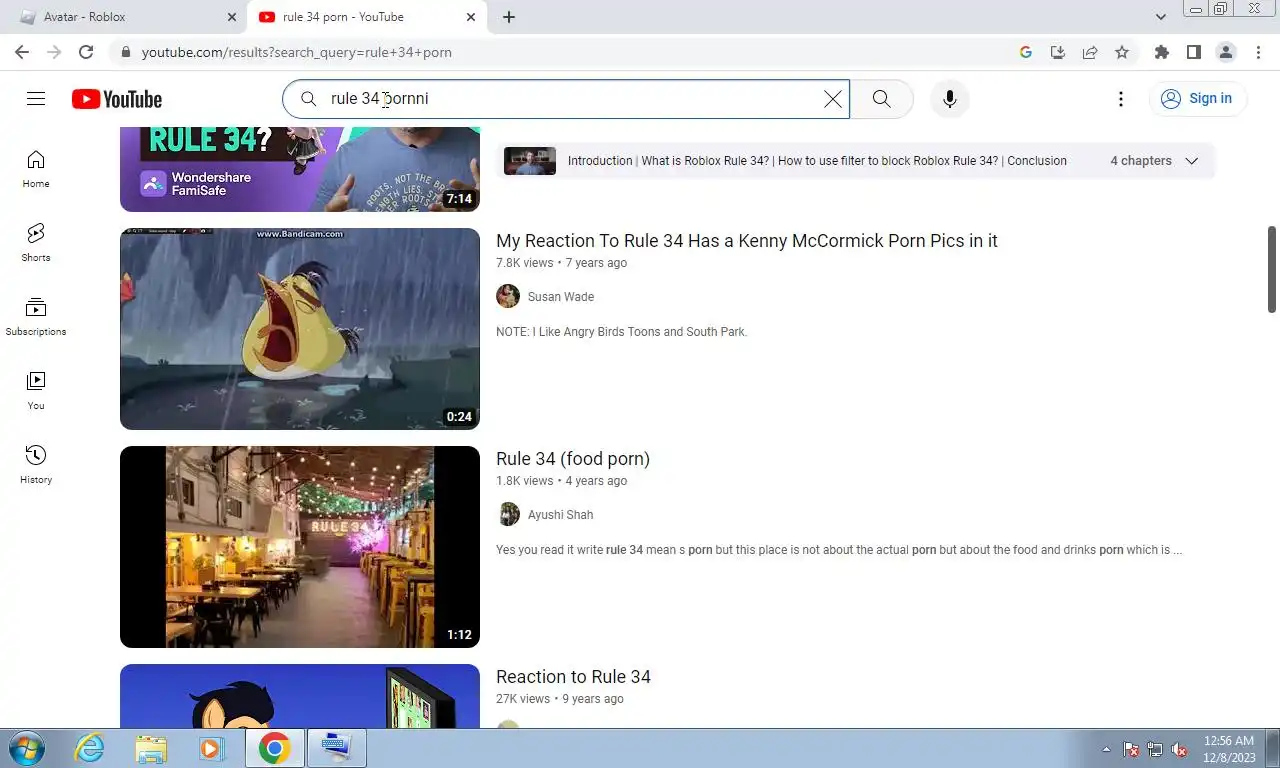Click the Google icon in address bar
Viewport: 1280px width, 768px height.
pyautogui.click(x=1026, y=52)
